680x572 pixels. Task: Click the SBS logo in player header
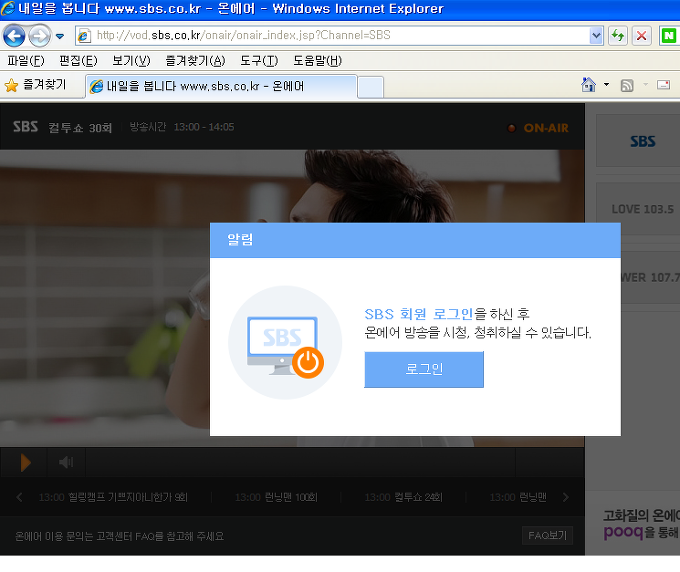pos(25,127)
